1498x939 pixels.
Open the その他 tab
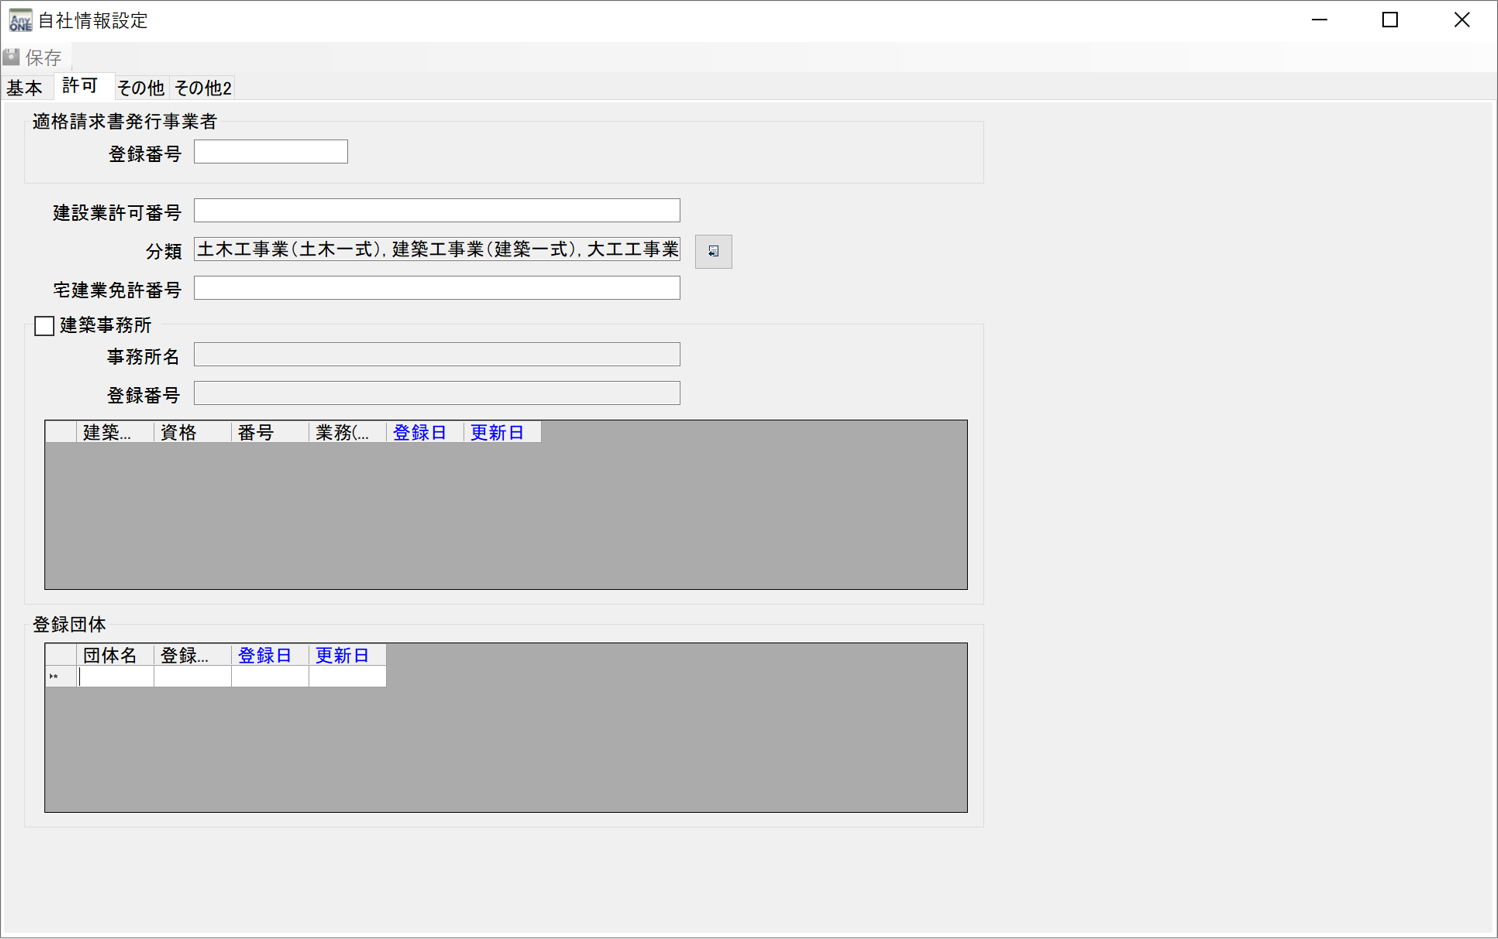click(140, 88)
